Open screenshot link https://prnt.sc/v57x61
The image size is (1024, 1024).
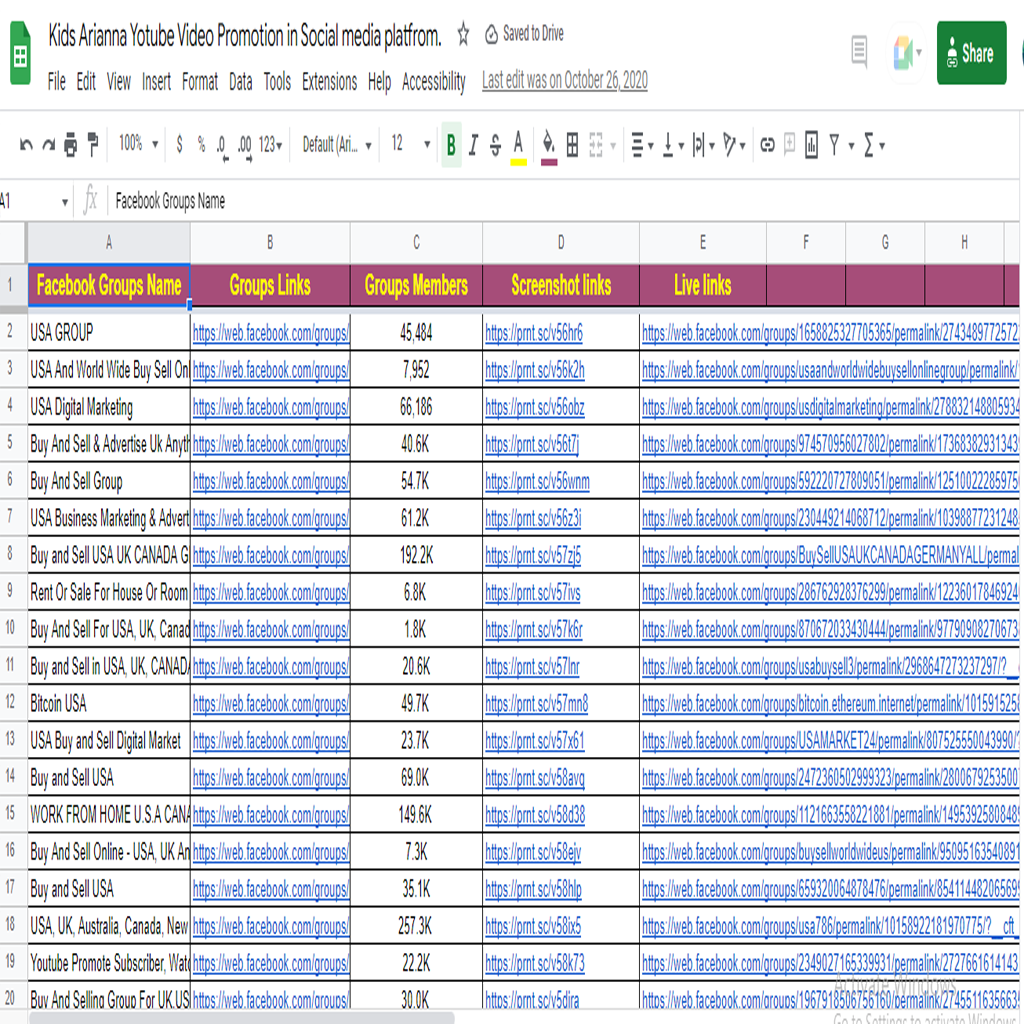(535, 741)
